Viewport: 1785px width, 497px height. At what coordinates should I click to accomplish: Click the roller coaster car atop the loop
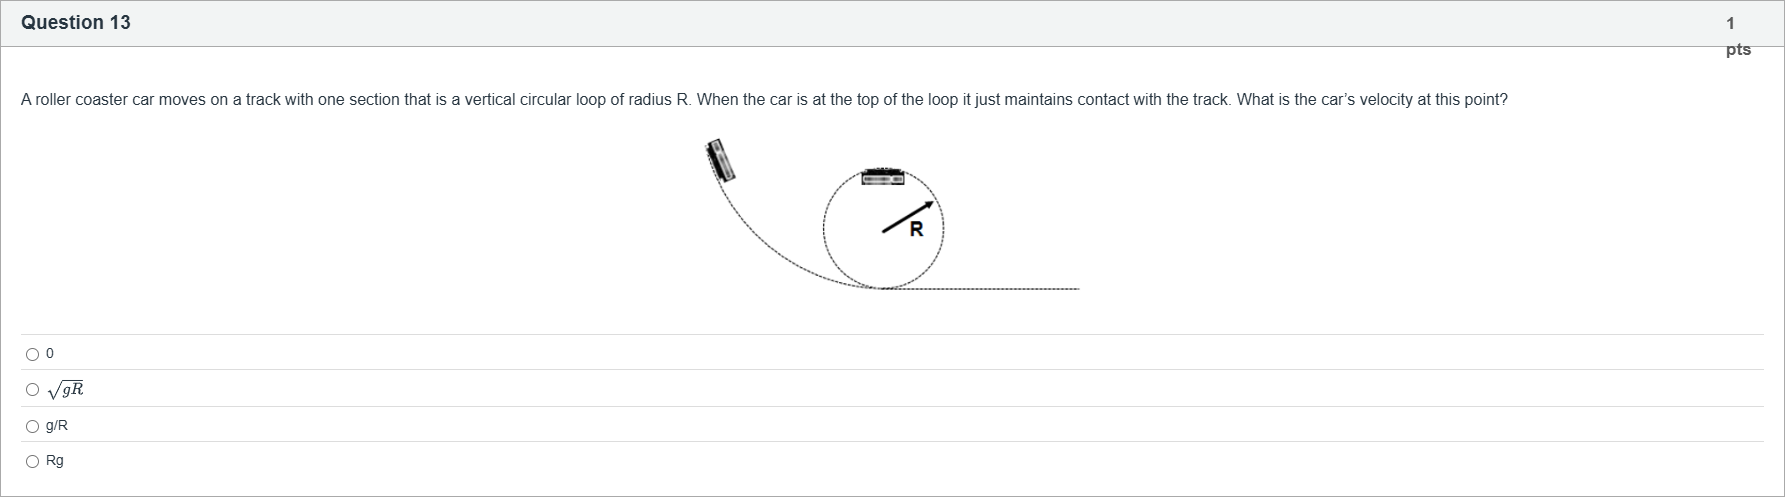pyautogui.click(x=883, y=176)
